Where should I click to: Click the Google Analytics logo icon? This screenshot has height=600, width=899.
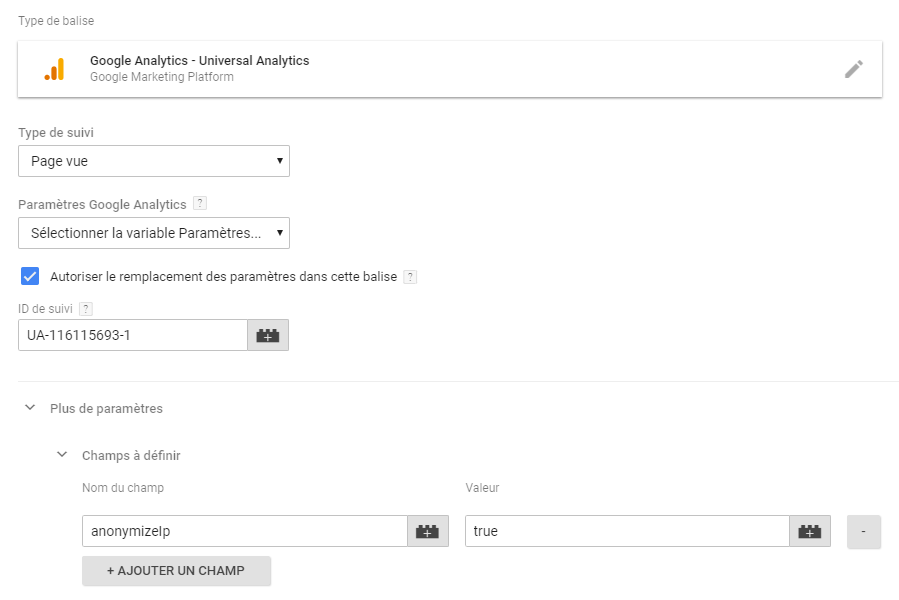coord(54,69)
